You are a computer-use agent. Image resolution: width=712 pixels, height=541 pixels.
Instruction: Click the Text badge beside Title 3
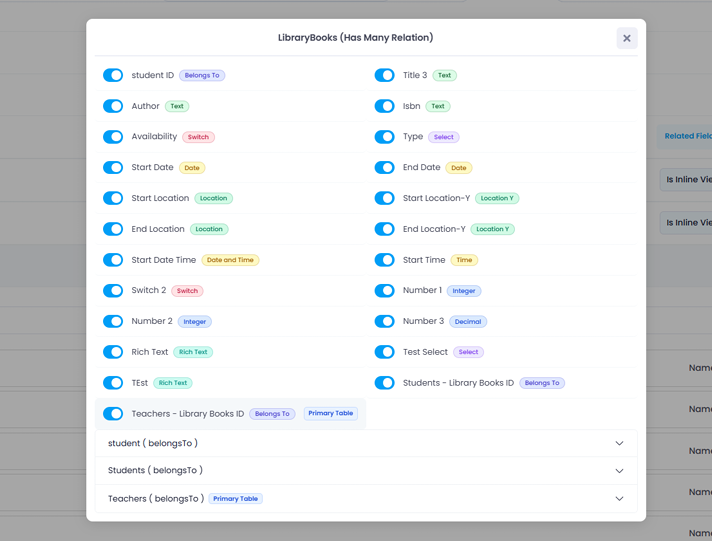point(445,75)
